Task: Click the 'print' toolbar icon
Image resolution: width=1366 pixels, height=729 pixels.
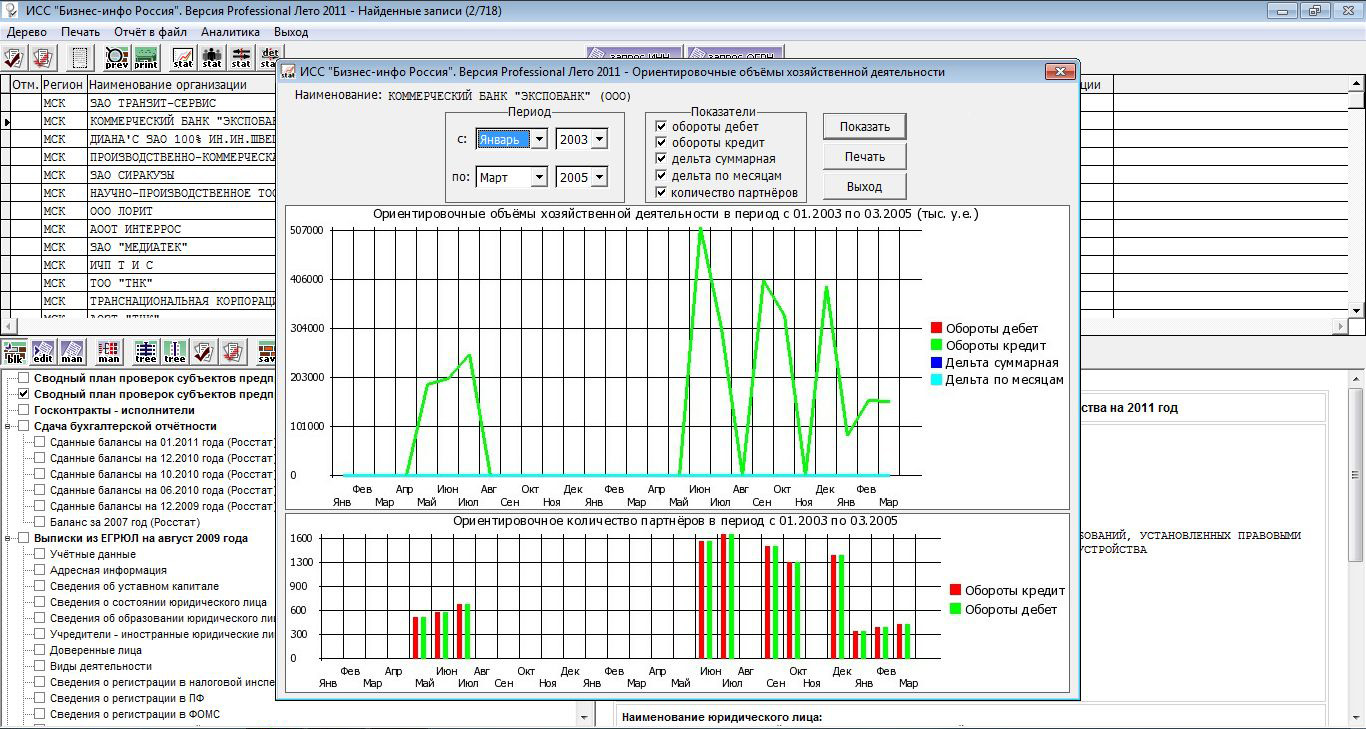Action: (x=146, y=57)
